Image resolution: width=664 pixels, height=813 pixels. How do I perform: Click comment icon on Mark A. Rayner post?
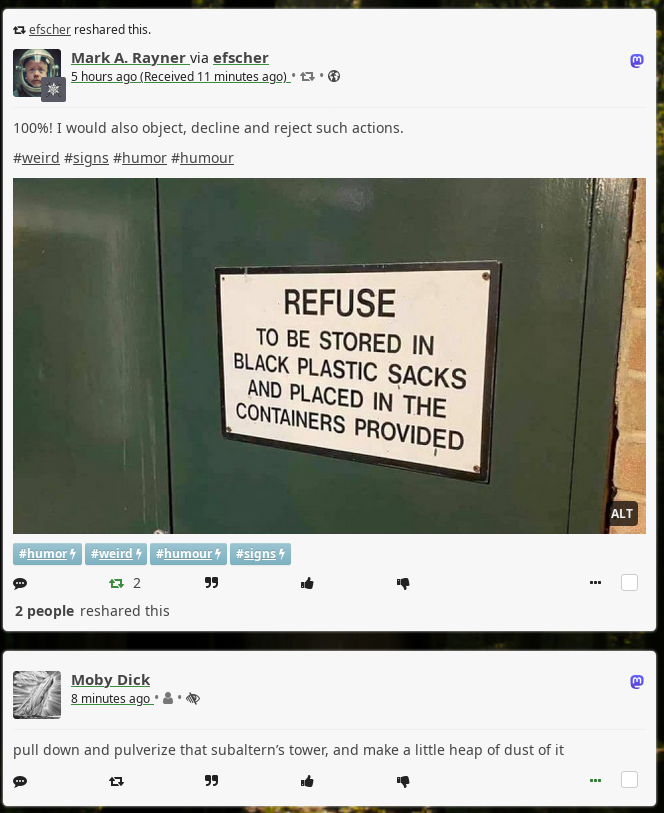[x=20, y=583]
